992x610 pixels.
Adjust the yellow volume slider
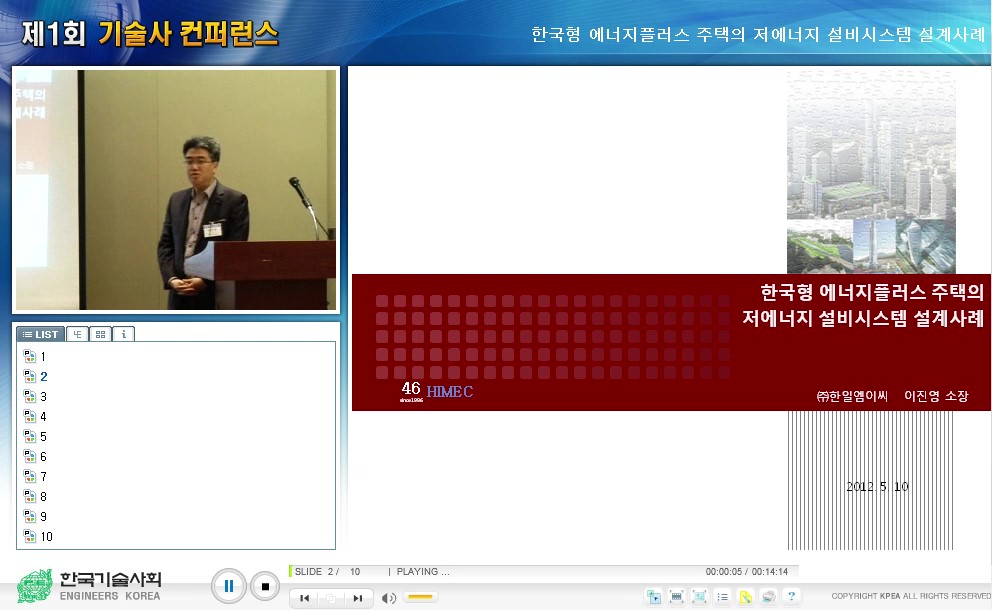tap(421, 598)
